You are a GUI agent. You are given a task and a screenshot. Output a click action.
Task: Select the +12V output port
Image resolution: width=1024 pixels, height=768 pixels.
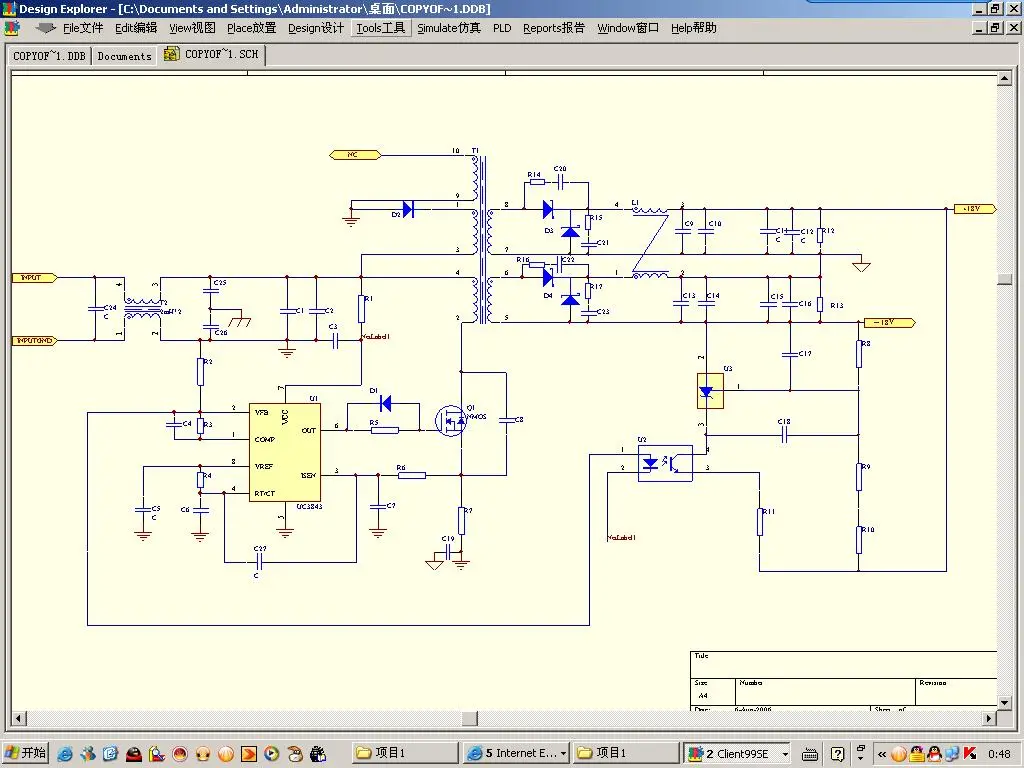click(975, 209)
